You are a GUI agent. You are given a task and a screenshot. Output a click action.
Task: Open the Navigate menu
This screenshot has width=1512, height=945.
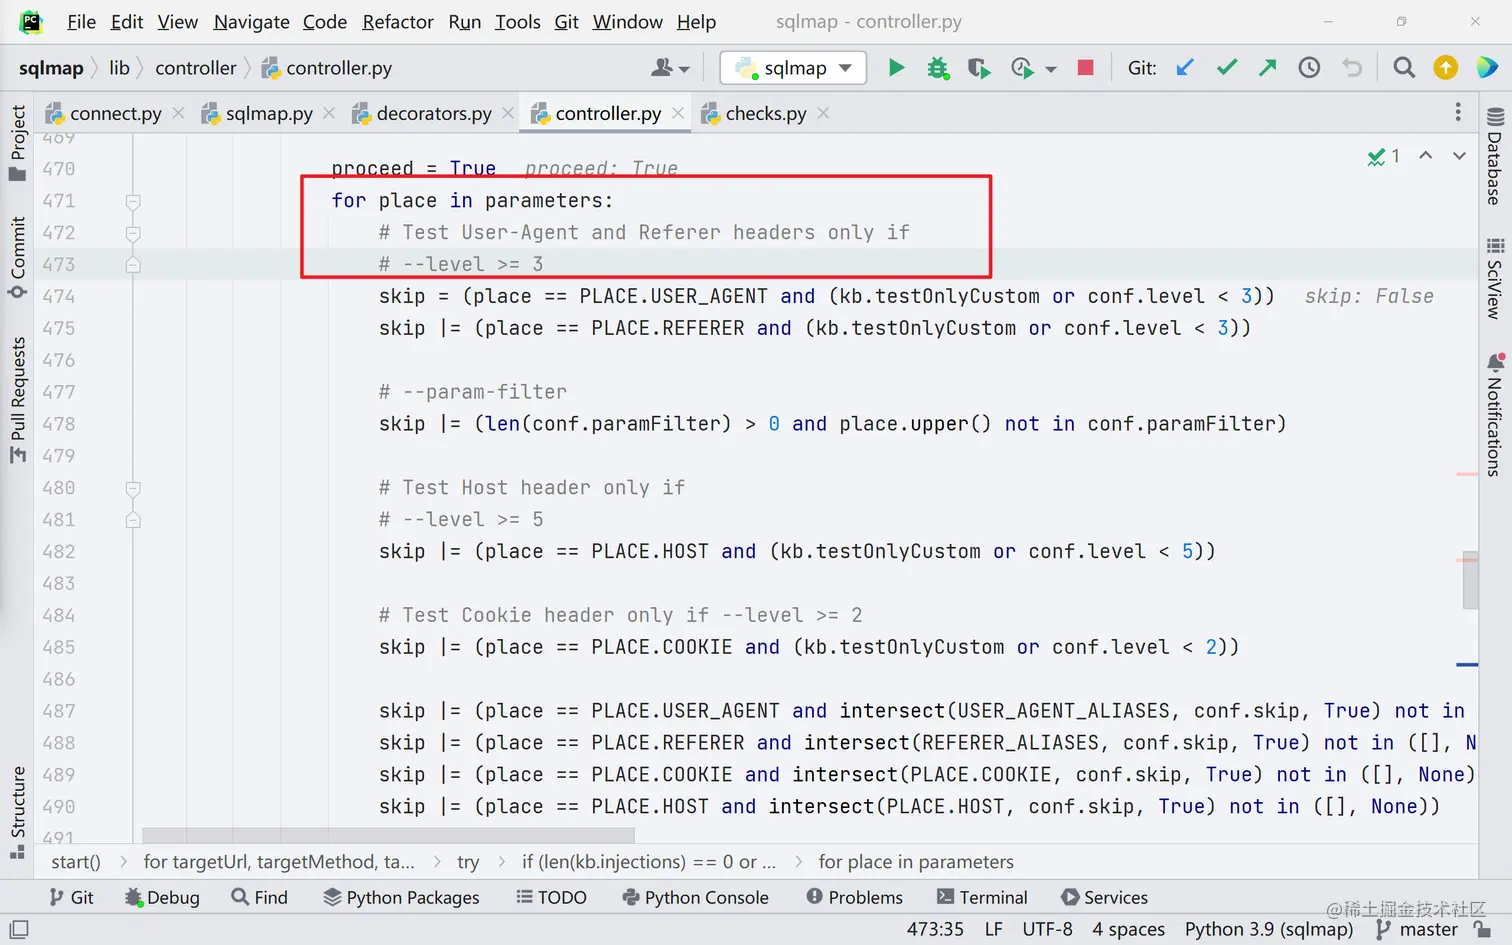point(251,21)
